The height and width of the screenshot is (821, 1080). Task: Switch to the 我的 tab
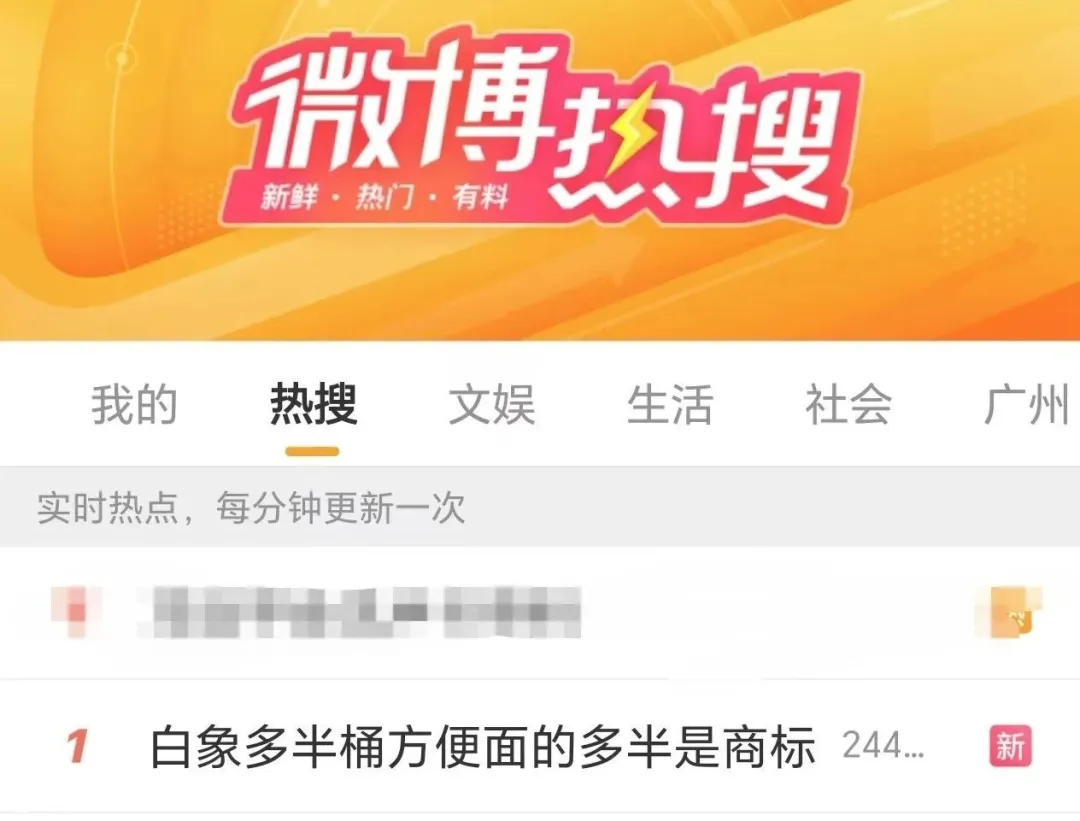(x=134, y=404)
